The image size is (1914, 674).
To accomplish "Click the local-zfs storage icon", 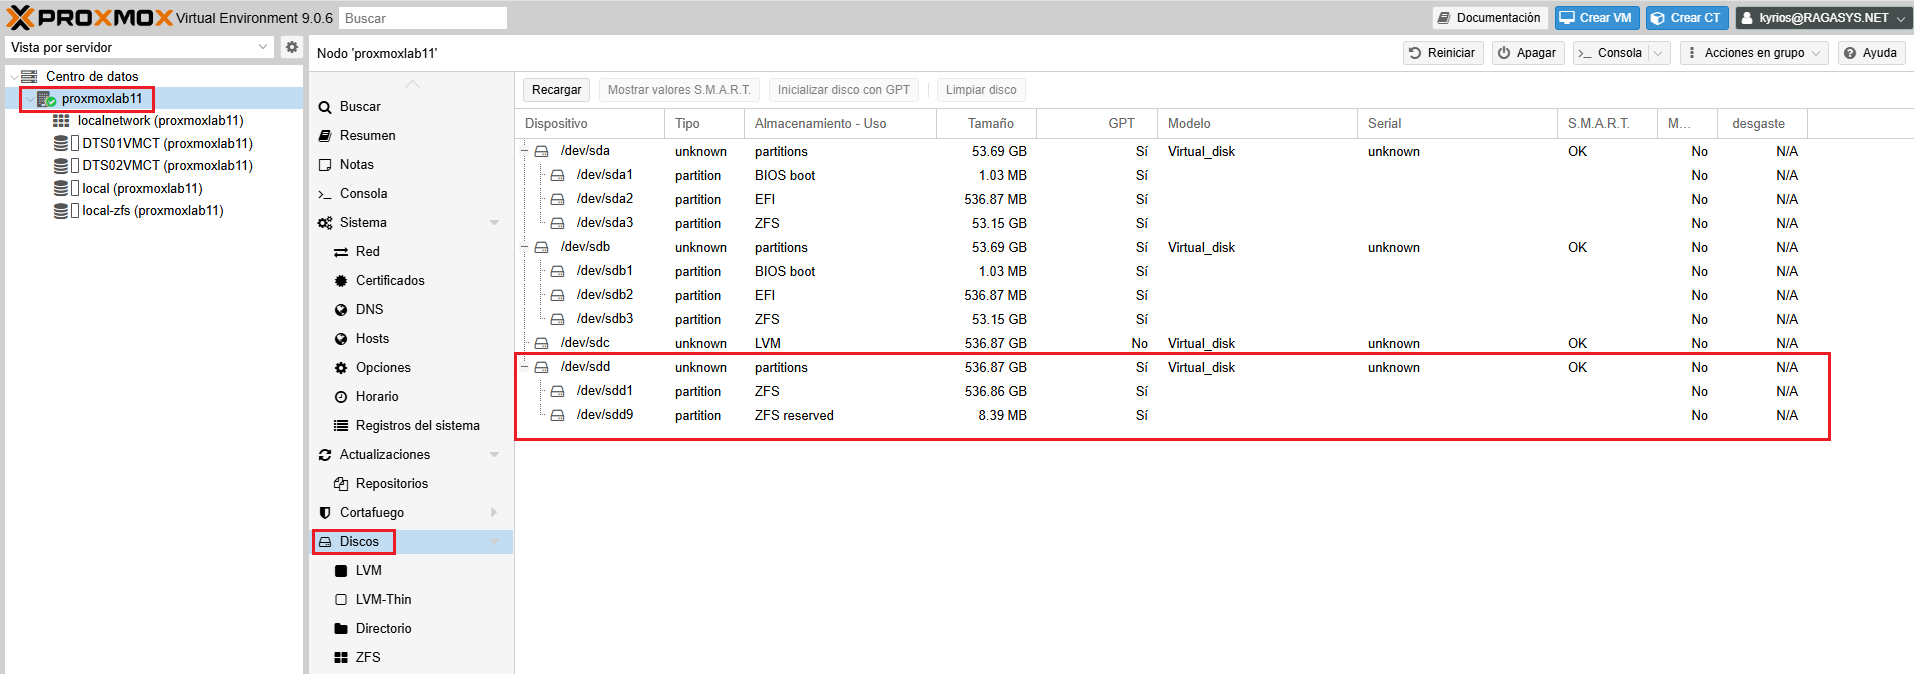I will pos(61,210).
